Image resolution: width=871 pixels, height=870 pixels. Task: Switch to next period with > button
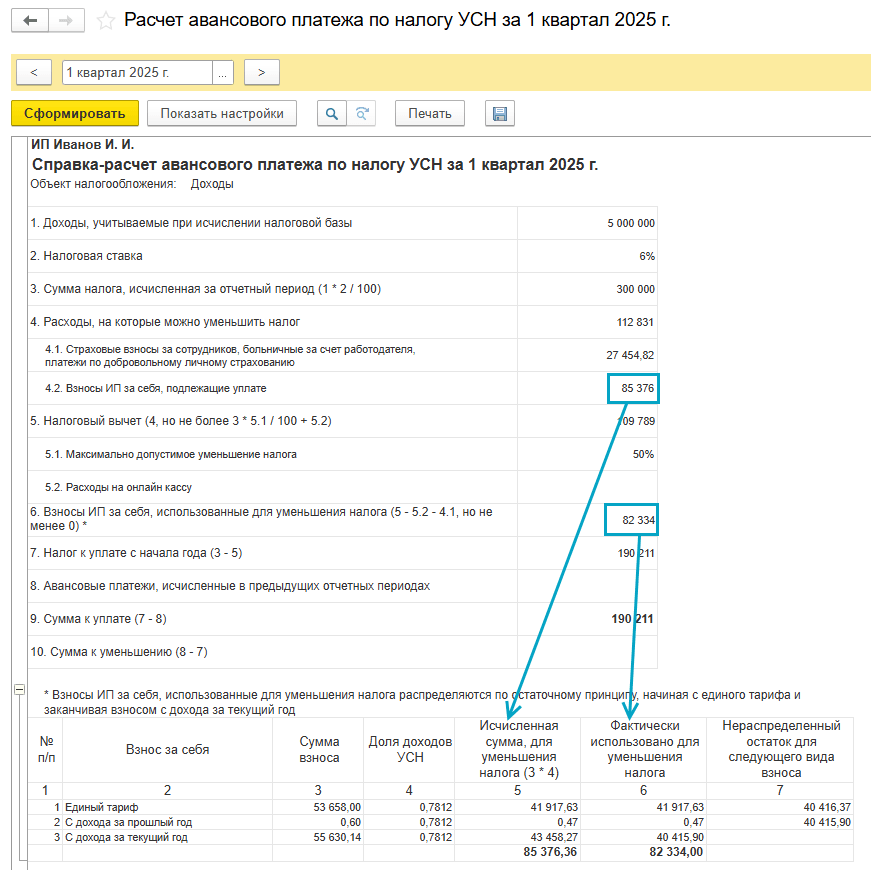click(262, 72)
